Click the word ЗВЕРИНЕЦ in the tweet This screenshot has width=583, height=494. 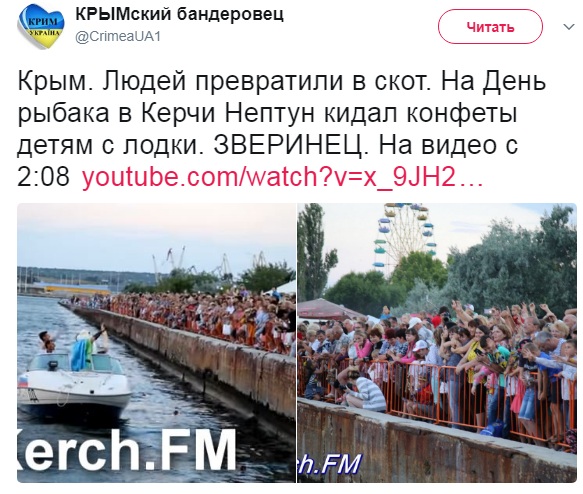point(288,145)
